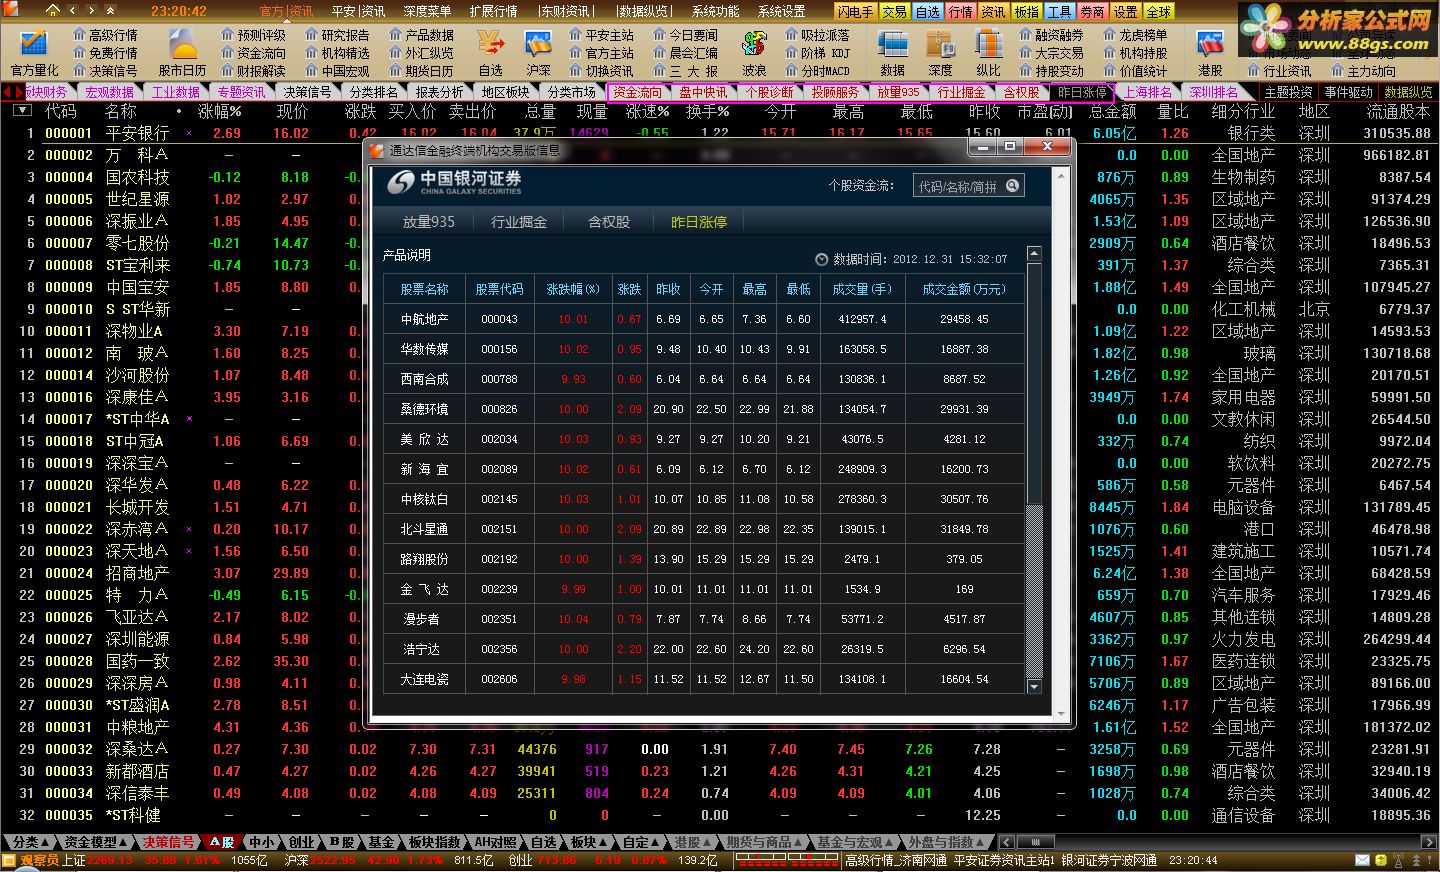
Task: Click the dialog scrollbar up arrow
Action: click(x=1035, y=253)
